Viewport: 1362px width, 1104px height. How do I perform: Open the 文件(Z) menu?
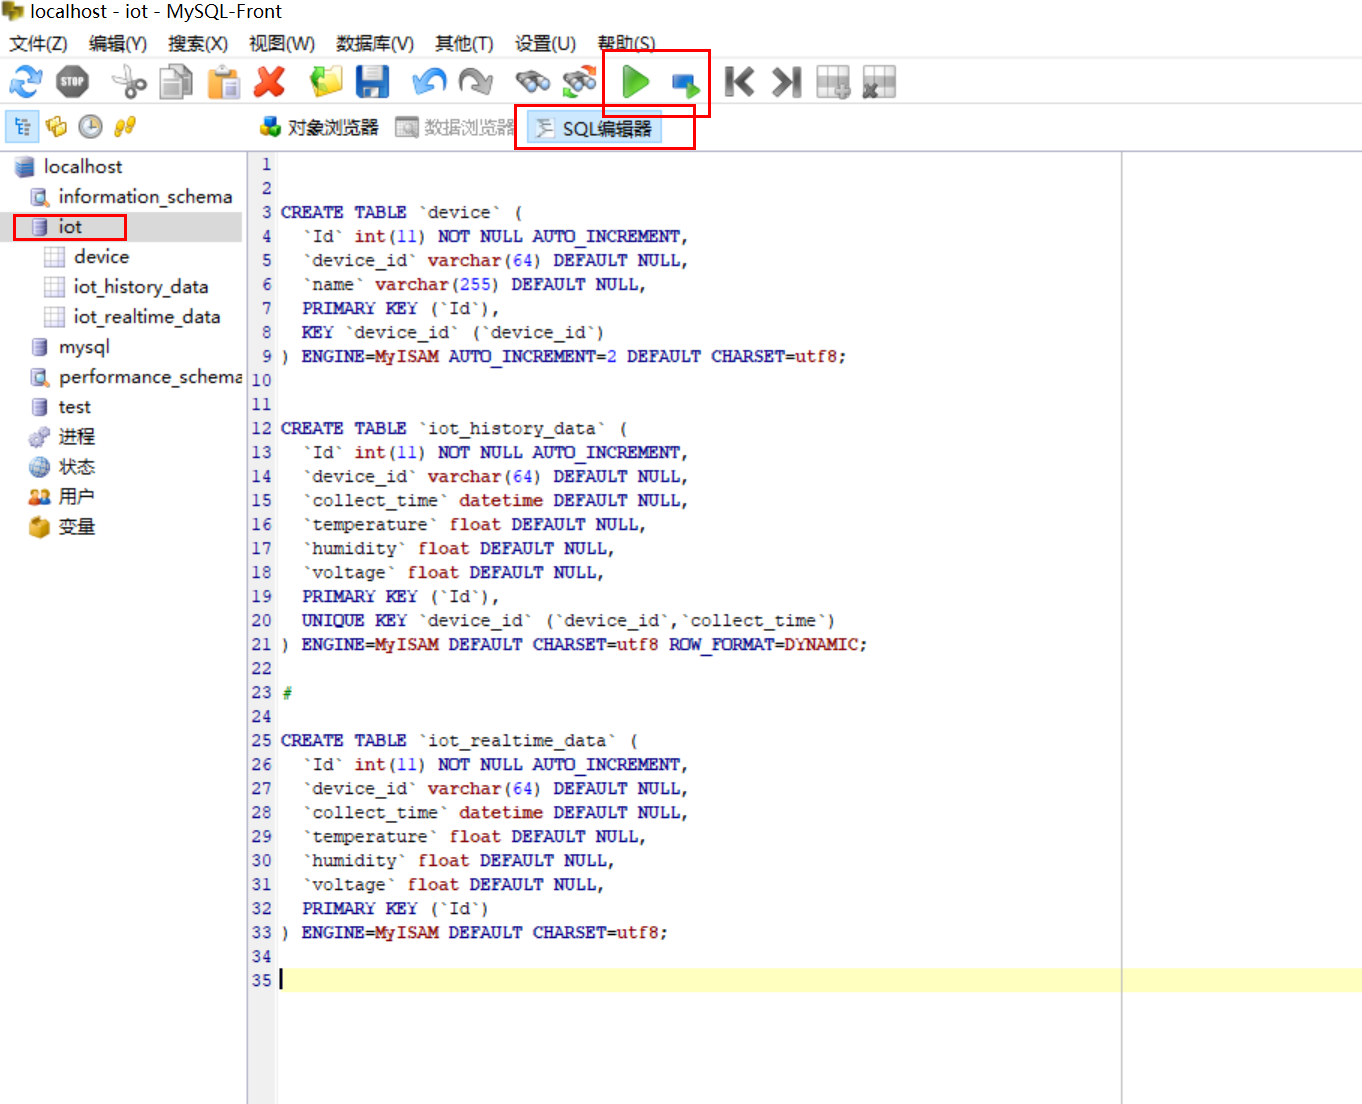[x=38, y=44]
